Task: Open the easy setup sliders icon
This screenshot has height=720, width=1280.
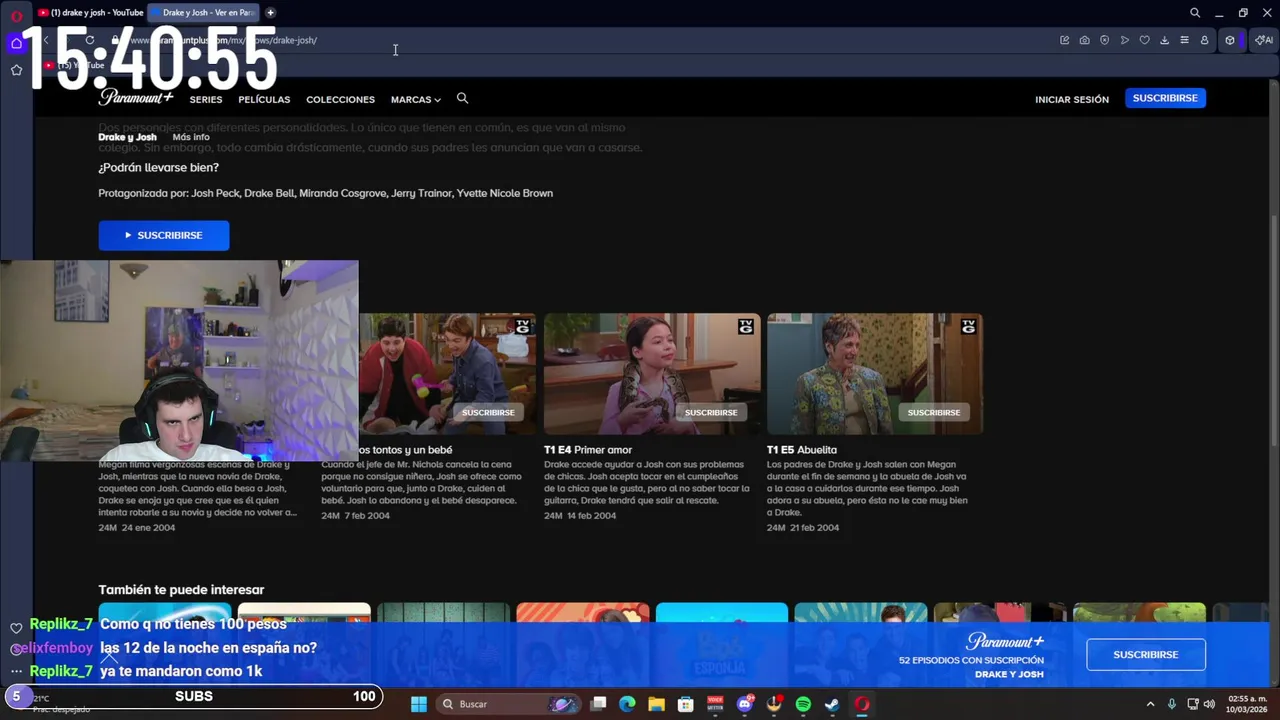Action: click(x=1185, y=40)
